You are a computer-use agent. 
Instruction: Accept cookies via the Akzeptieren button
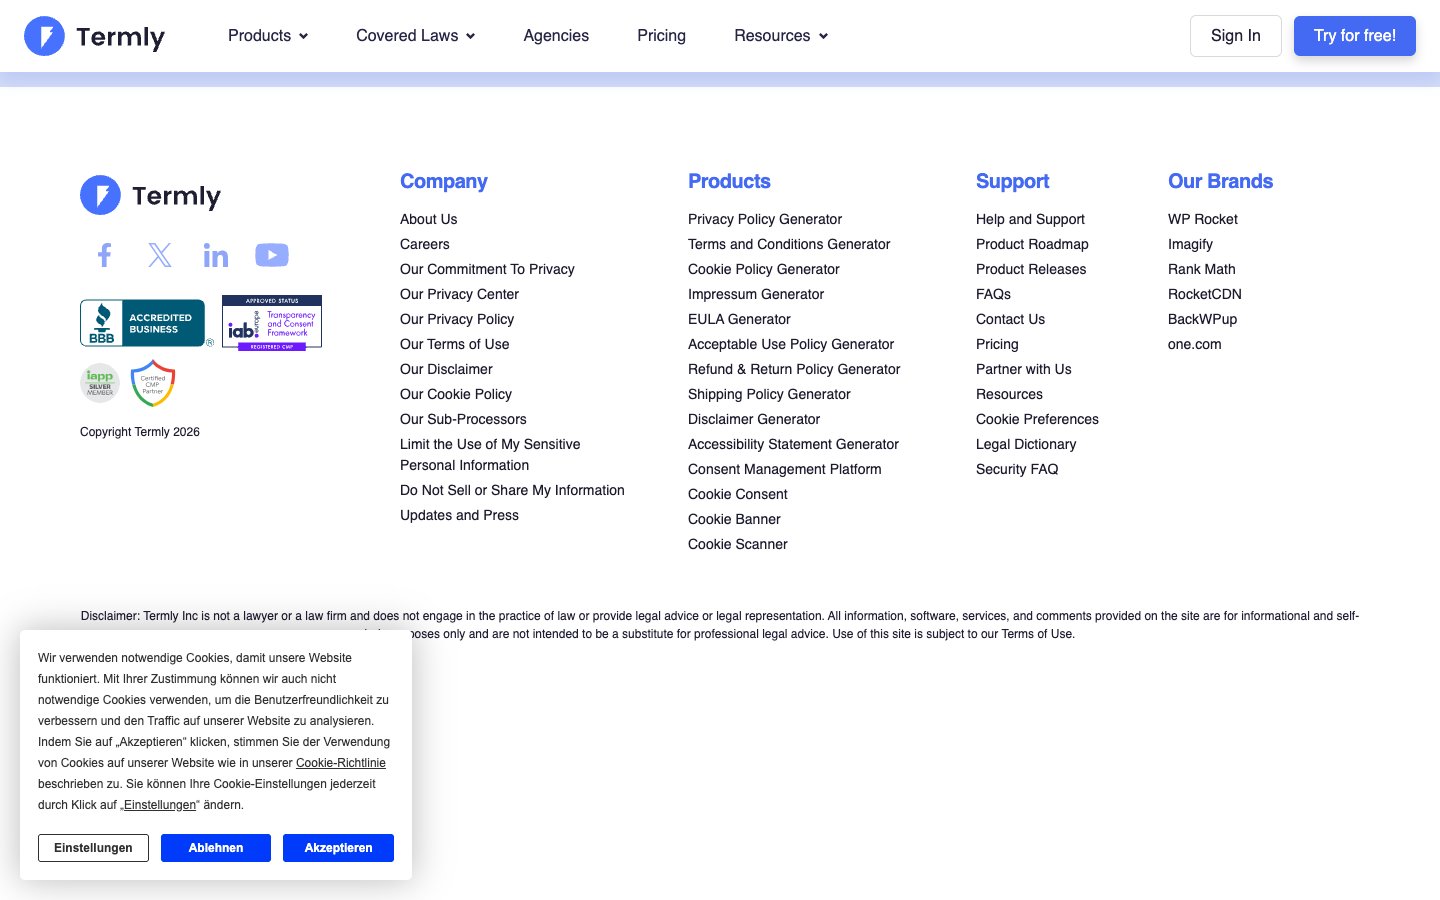(338, 847)
